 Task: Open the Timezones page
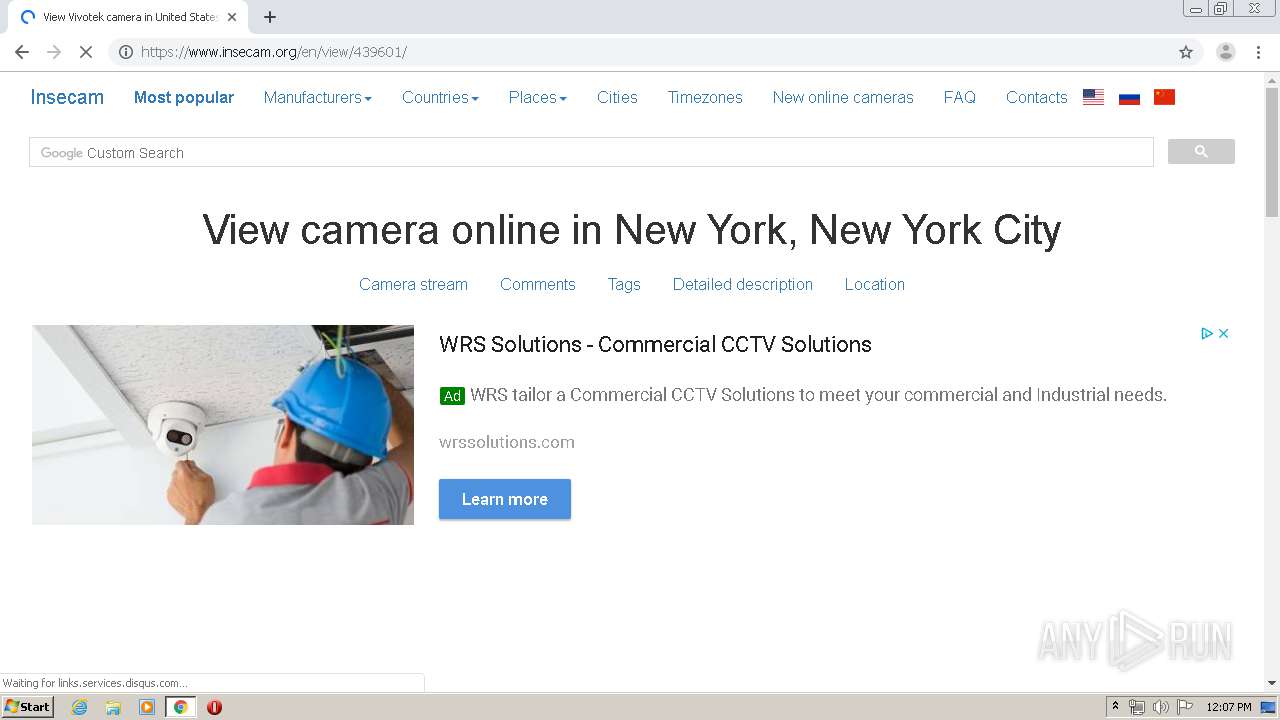point(705,97)
